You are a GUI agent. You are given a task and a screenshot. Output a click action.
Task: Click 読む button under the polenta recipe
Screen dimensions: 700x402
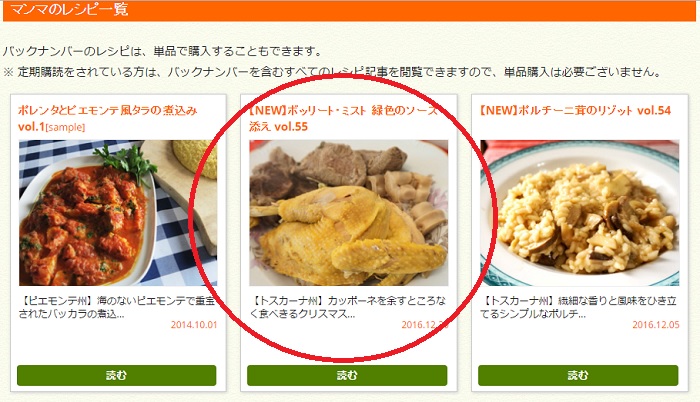click(x=117, y=375)
